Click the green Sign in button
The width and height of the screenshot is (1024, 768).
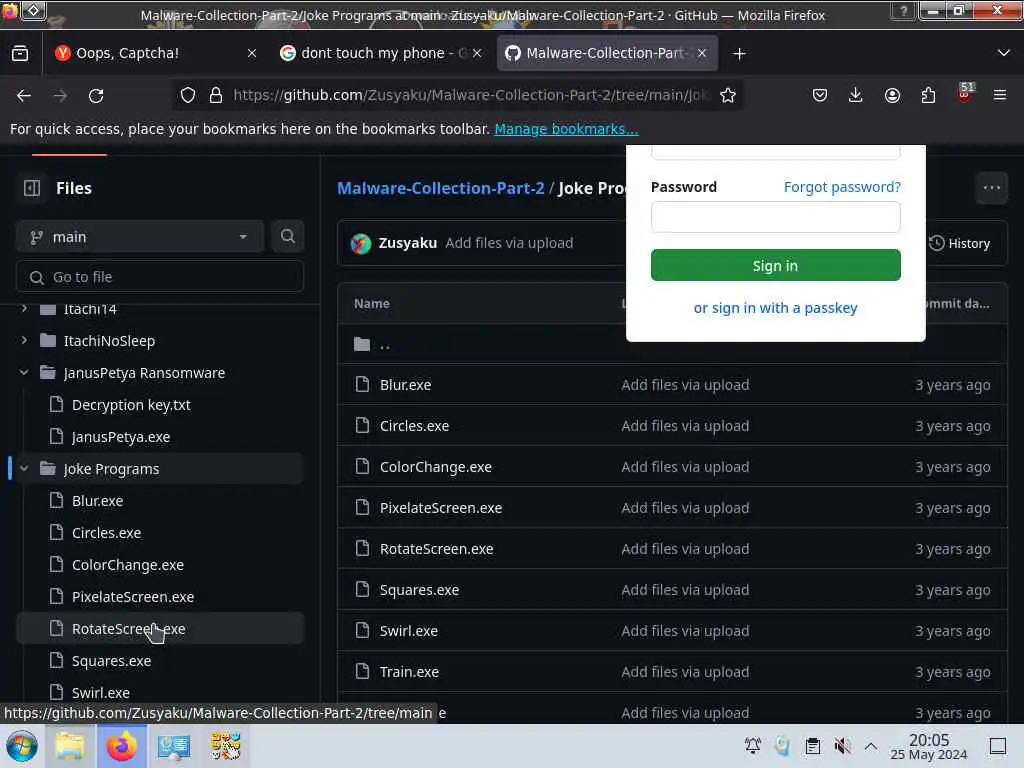coord(775,265)
